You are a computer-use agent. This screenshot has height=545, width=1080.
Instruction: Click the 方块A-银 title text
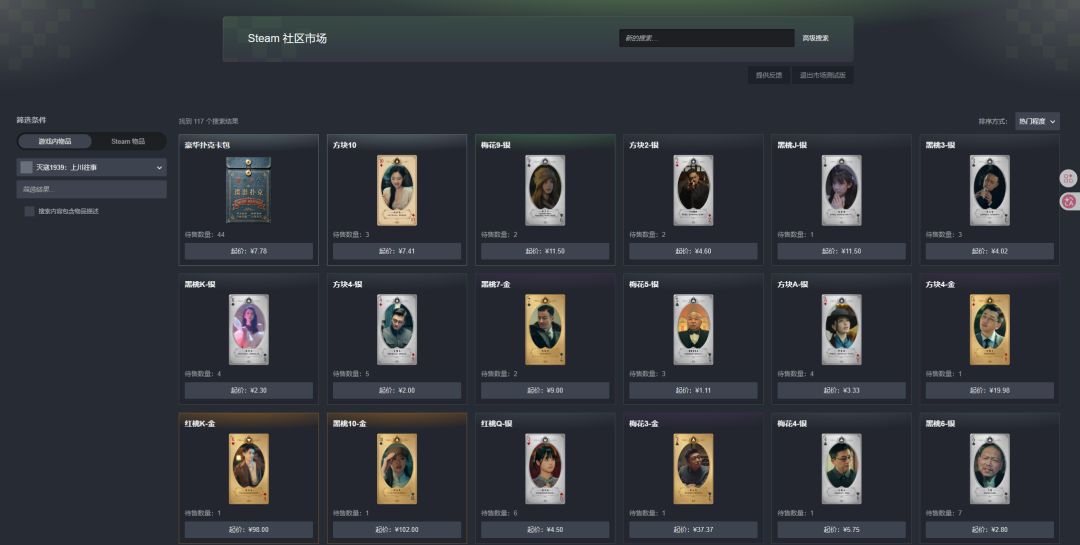(792, 284)
